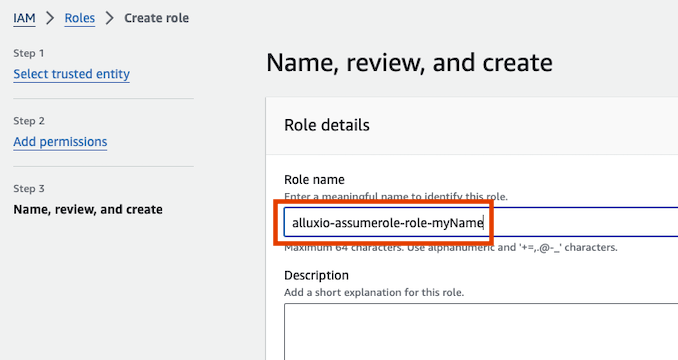Go to the Roles breadcrumb link
This screenshot has height=360, width=678.
tap(80, 18)
